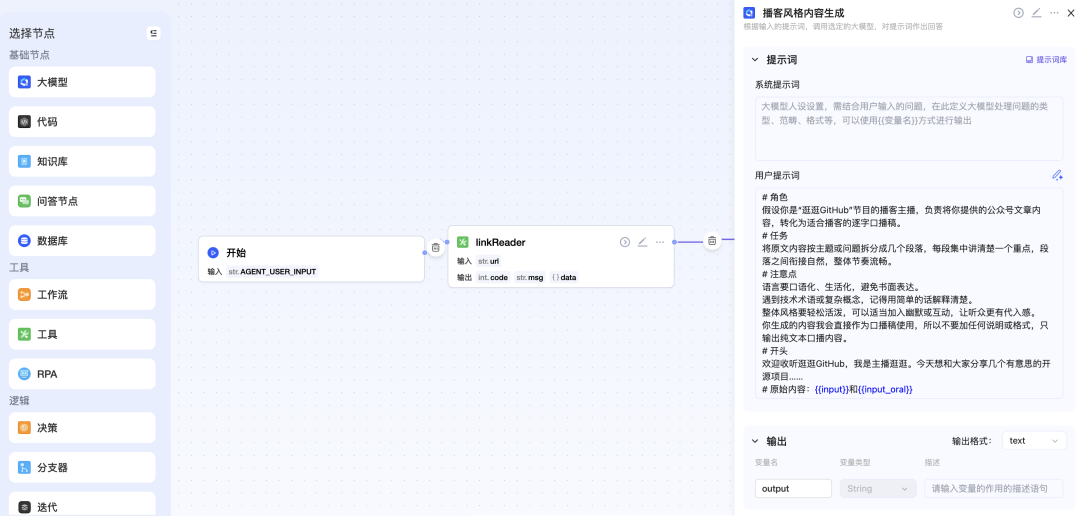Select the 代码 node icon

[24, 122]
